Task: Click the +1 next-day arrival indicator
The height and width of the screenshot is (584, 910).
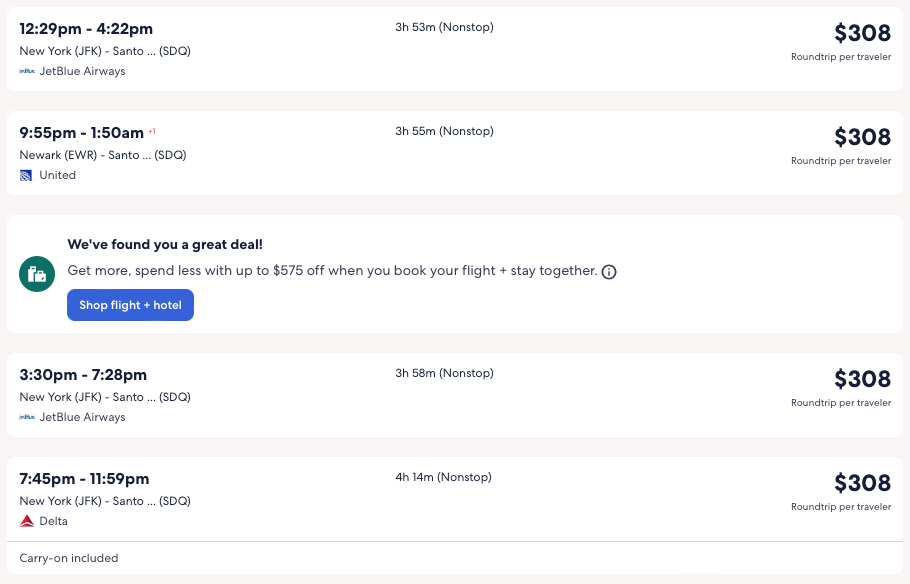Action: tap(152, 131)
